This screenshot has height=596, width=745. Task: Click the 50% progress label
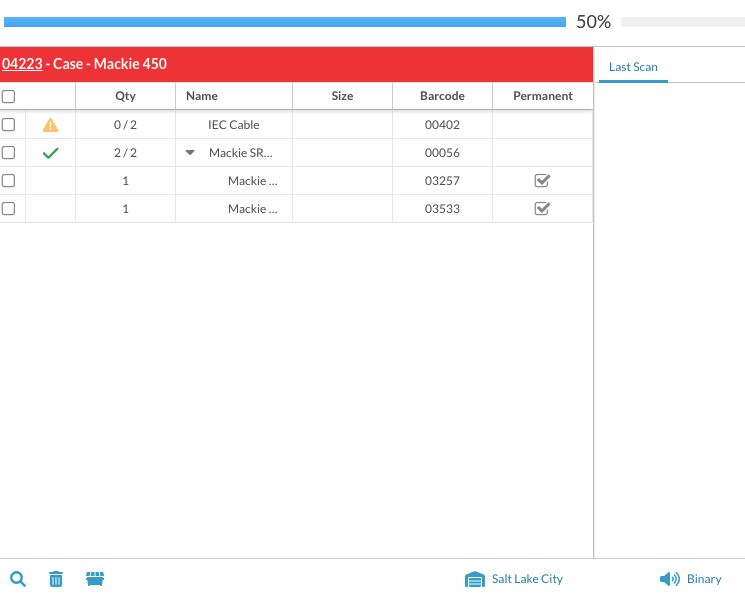[x=593, y=22]
